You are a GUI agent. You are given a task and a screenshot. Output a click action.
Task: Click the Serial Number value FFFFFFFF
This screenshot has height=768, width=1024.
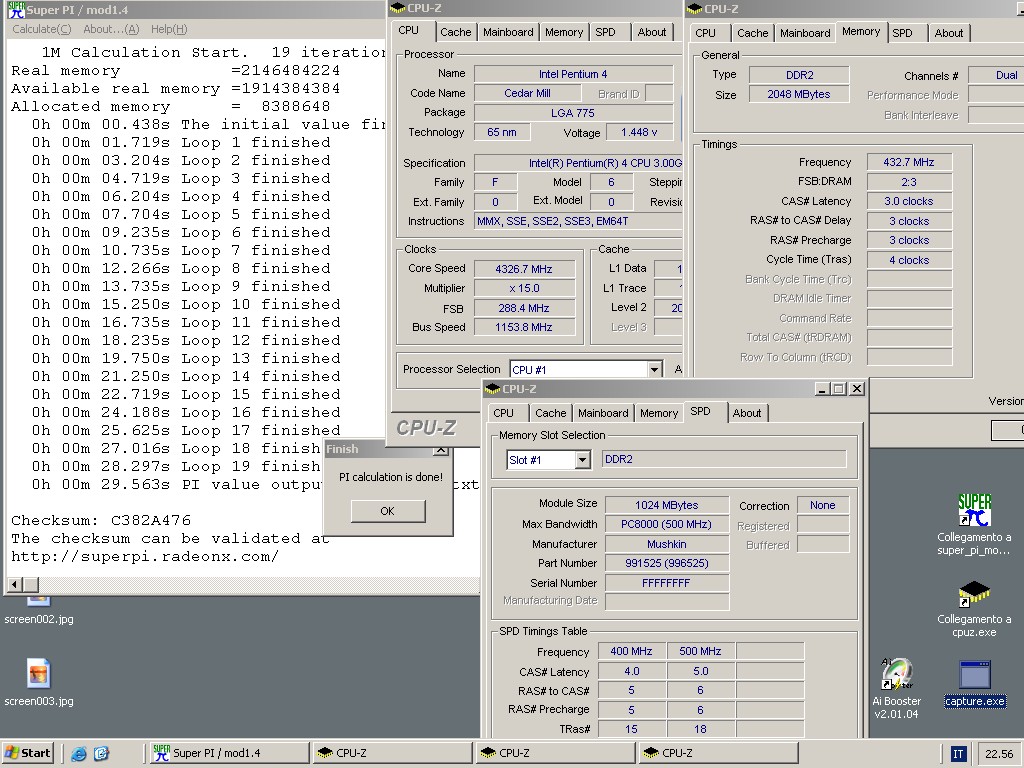point(666,583)
